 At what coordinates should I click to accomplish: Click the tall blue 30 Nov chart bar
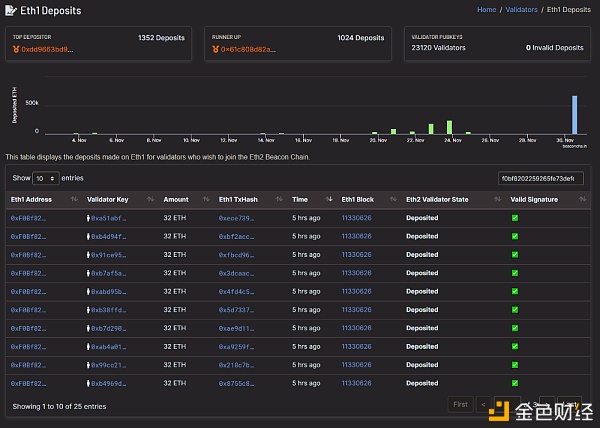coord(574,115)
